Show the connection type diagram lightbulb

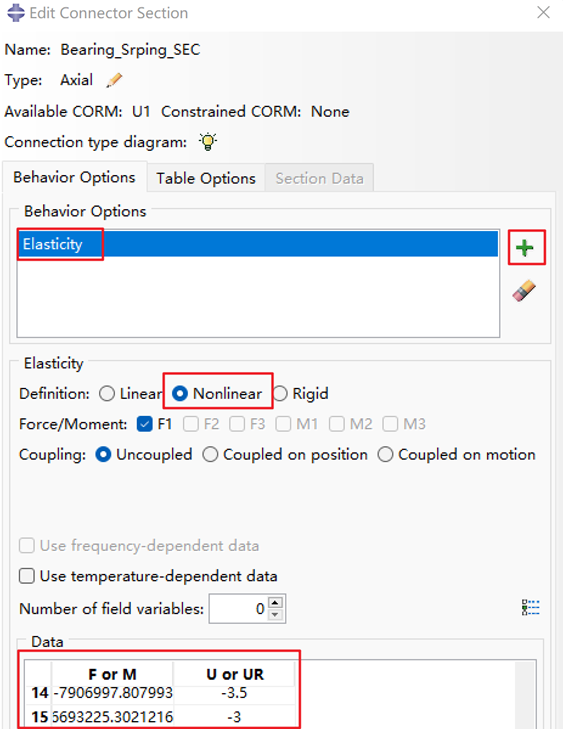pyautogui.click(x=208, y=141)
